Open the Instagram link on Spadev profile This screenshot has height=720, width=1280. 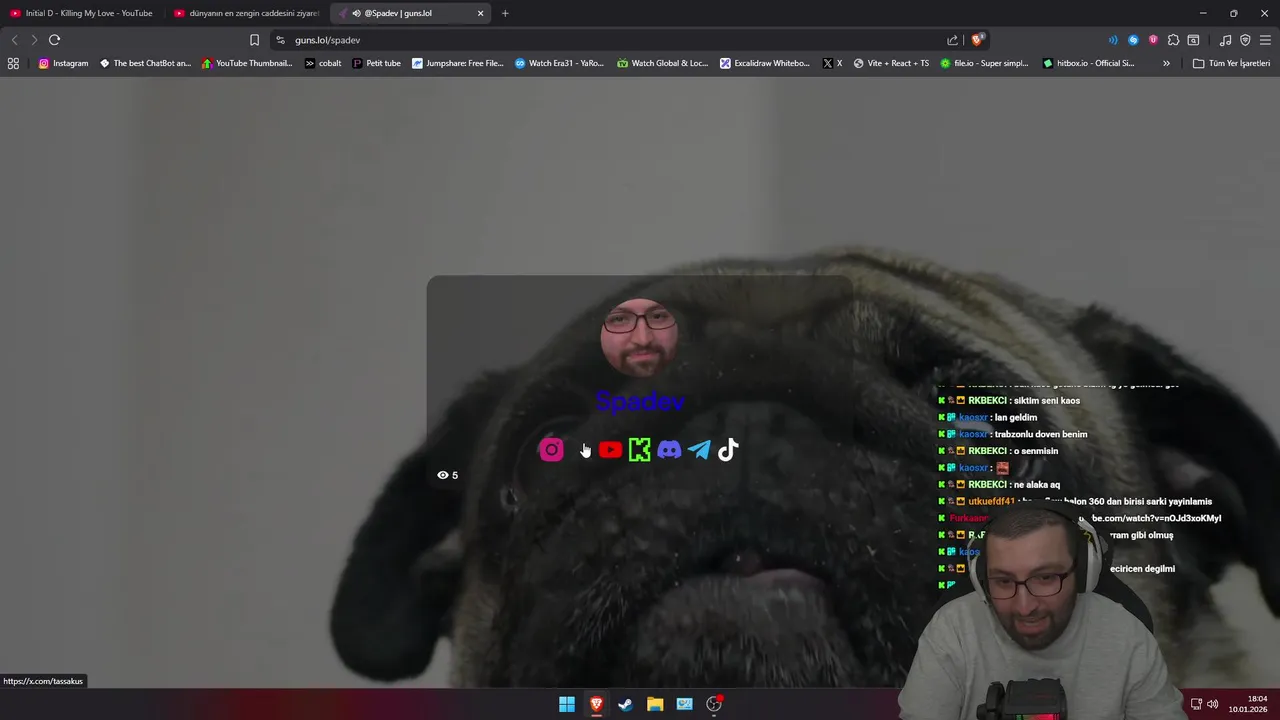(551, 450)
